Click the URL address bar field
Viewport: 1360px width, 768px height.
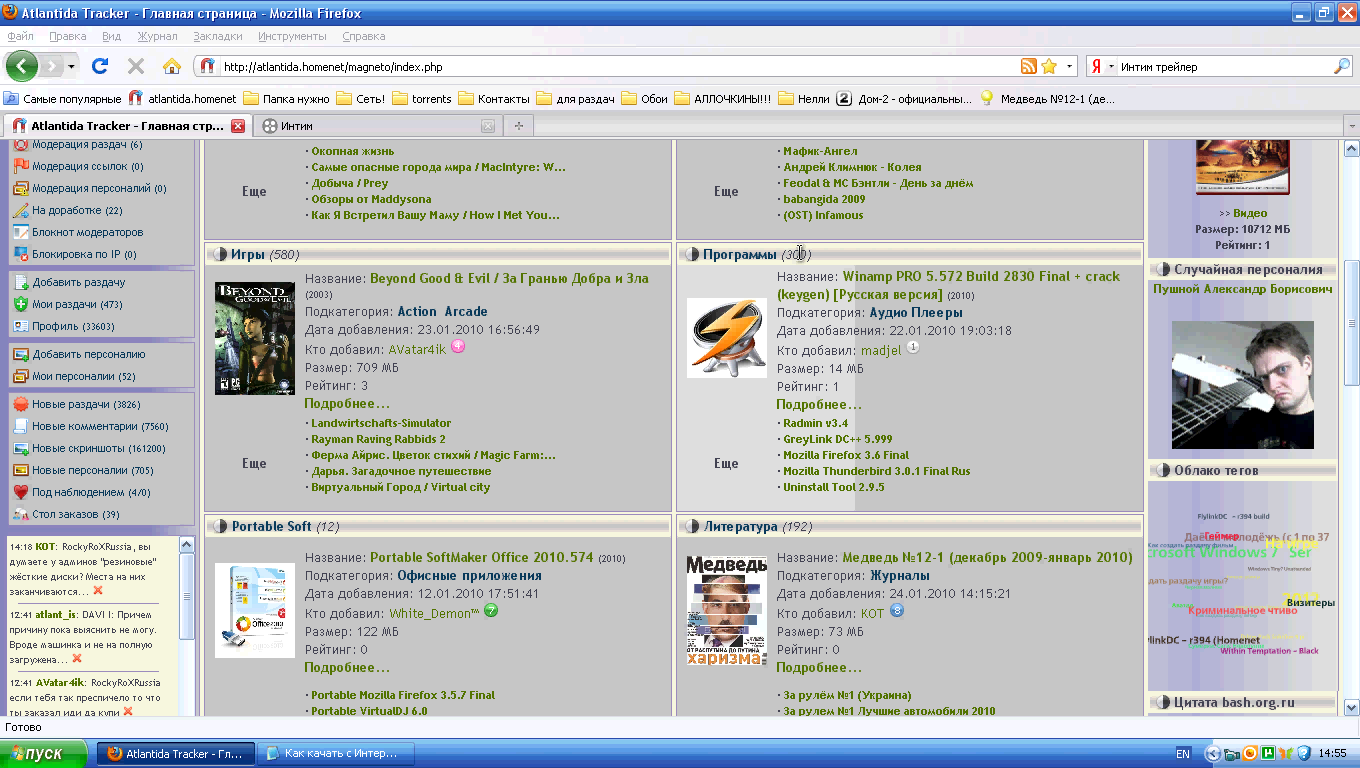click(x=618, y=67)
